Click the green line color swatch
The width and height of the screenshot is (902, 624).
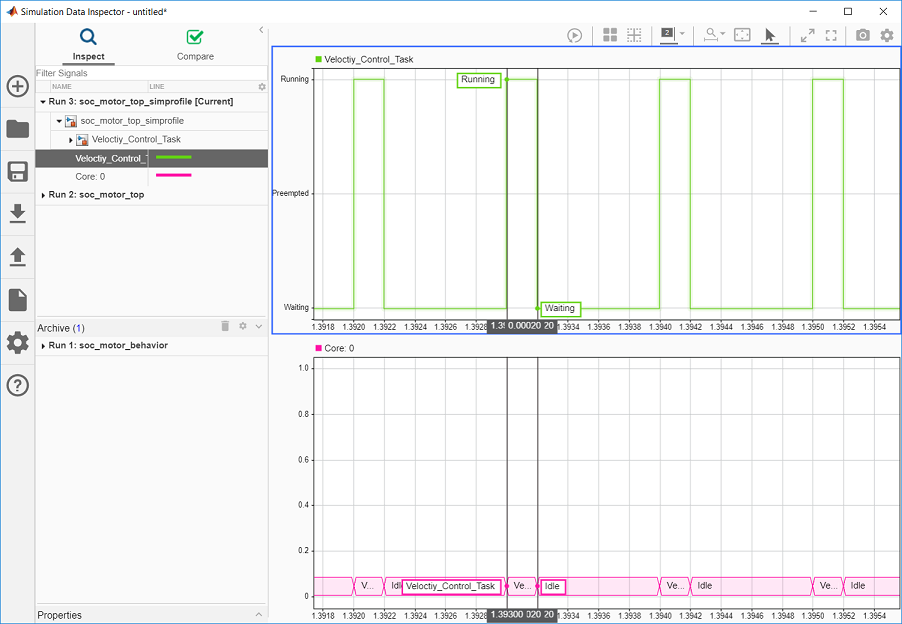173,157
